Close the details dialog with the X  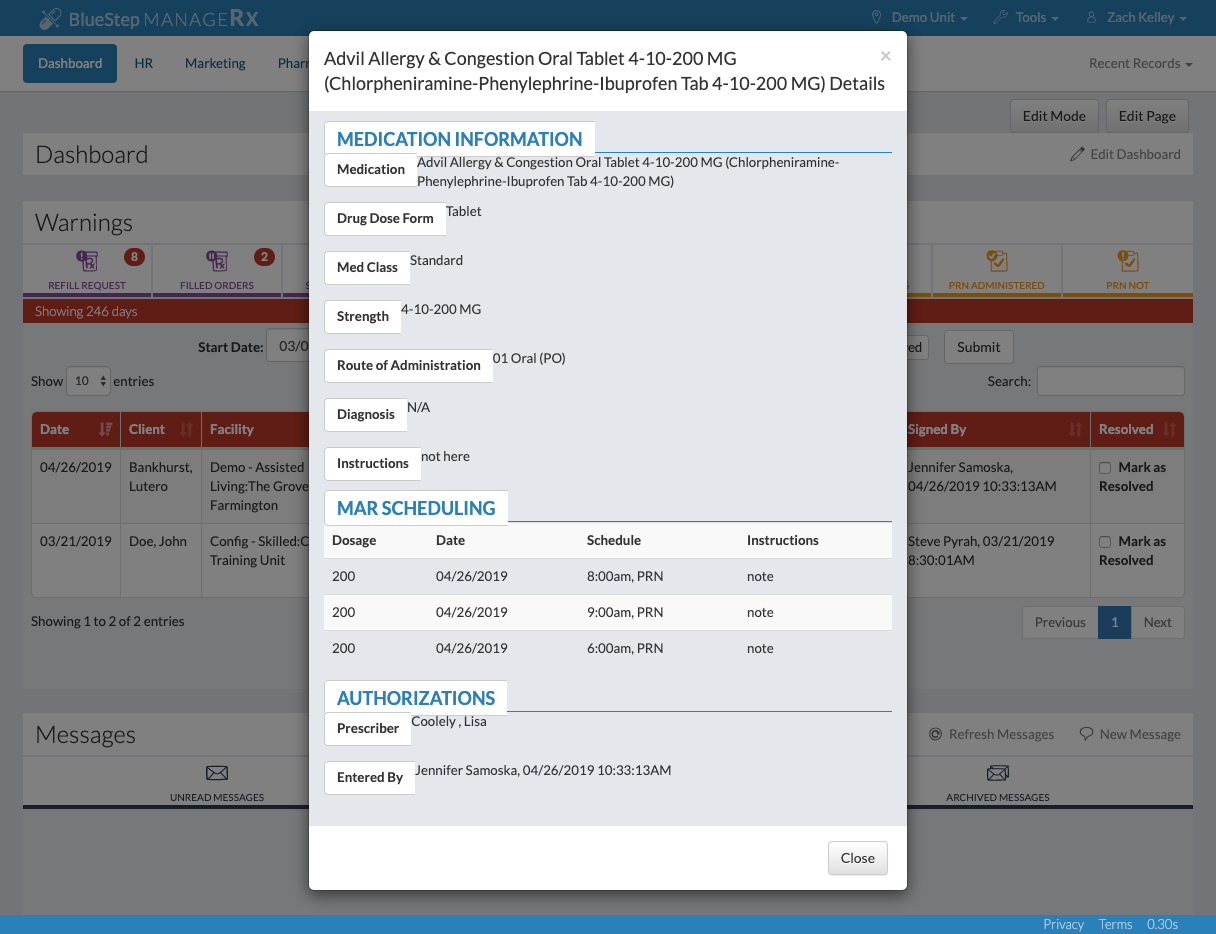tap(885, 57)
